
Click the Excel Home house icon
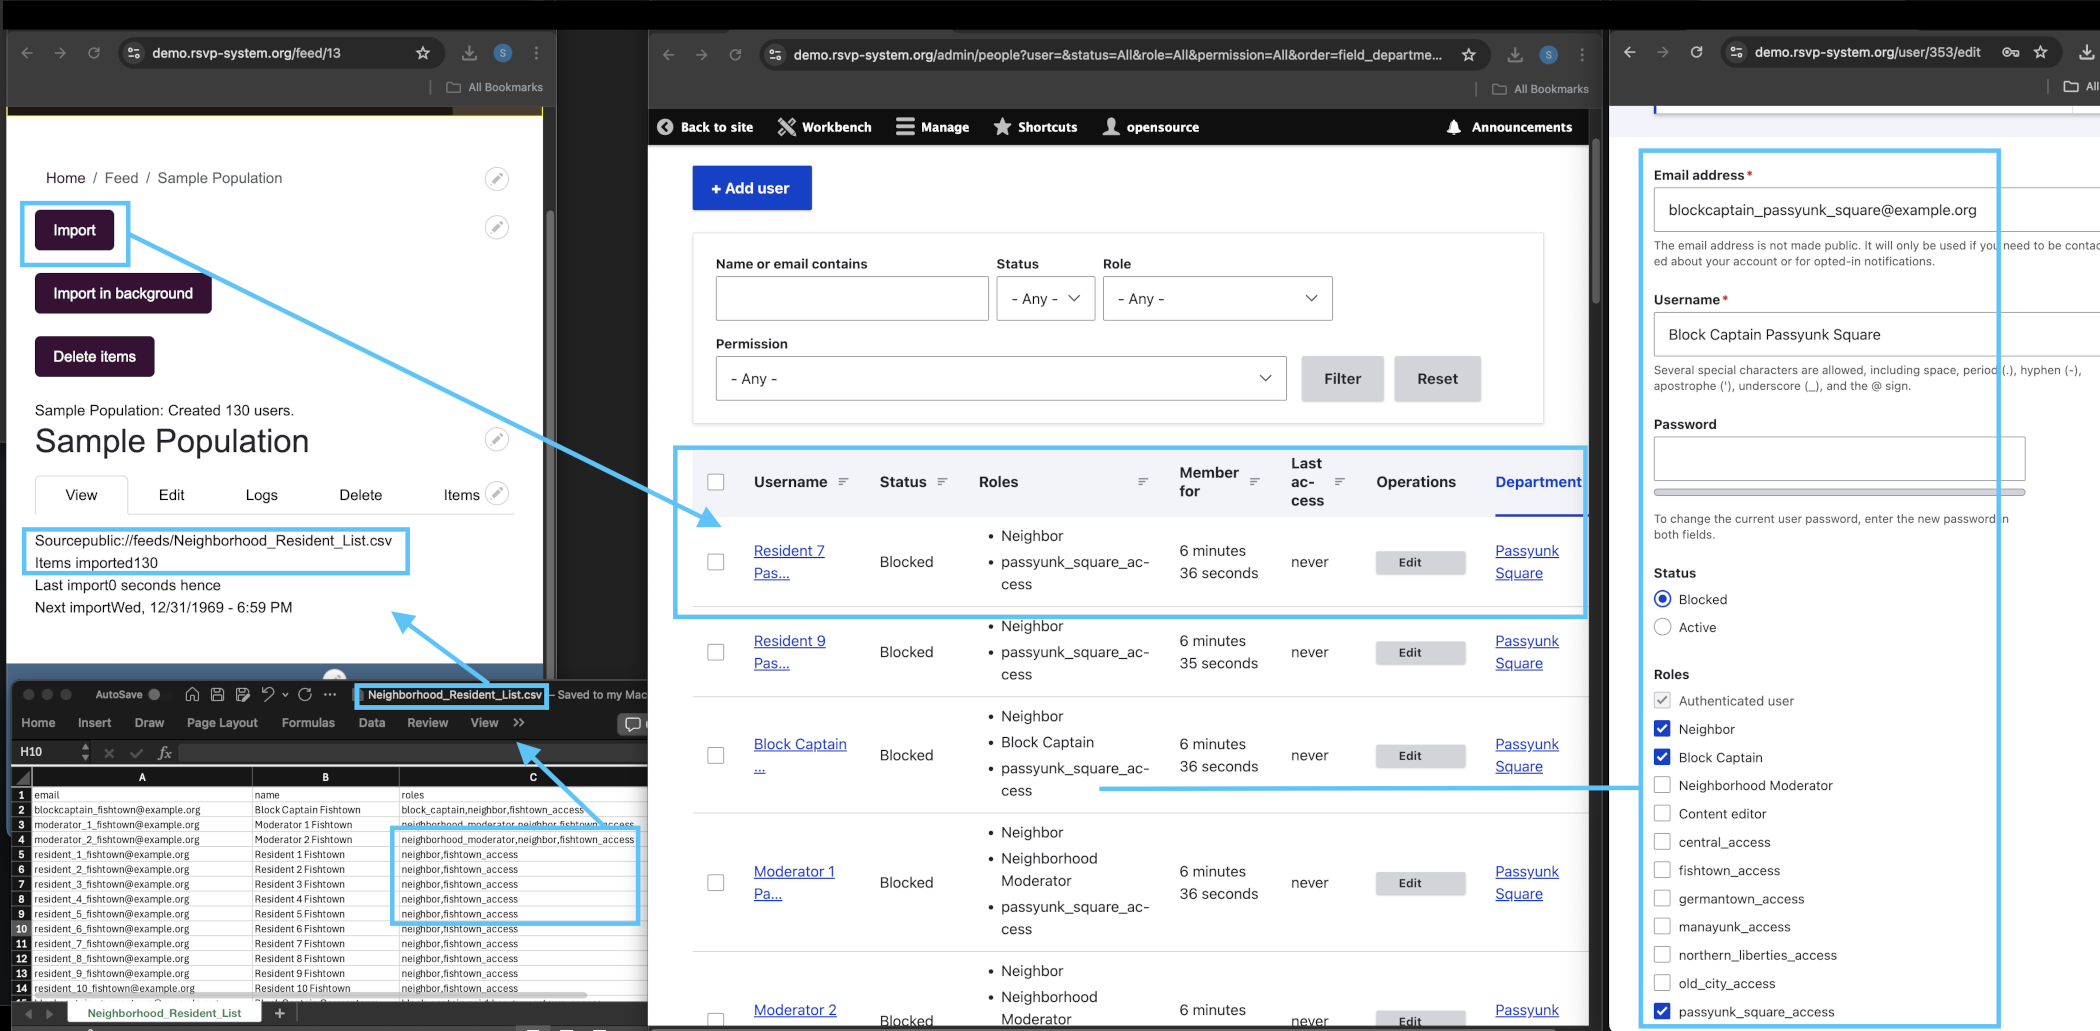pyautogui.click(x=192, y=694)
